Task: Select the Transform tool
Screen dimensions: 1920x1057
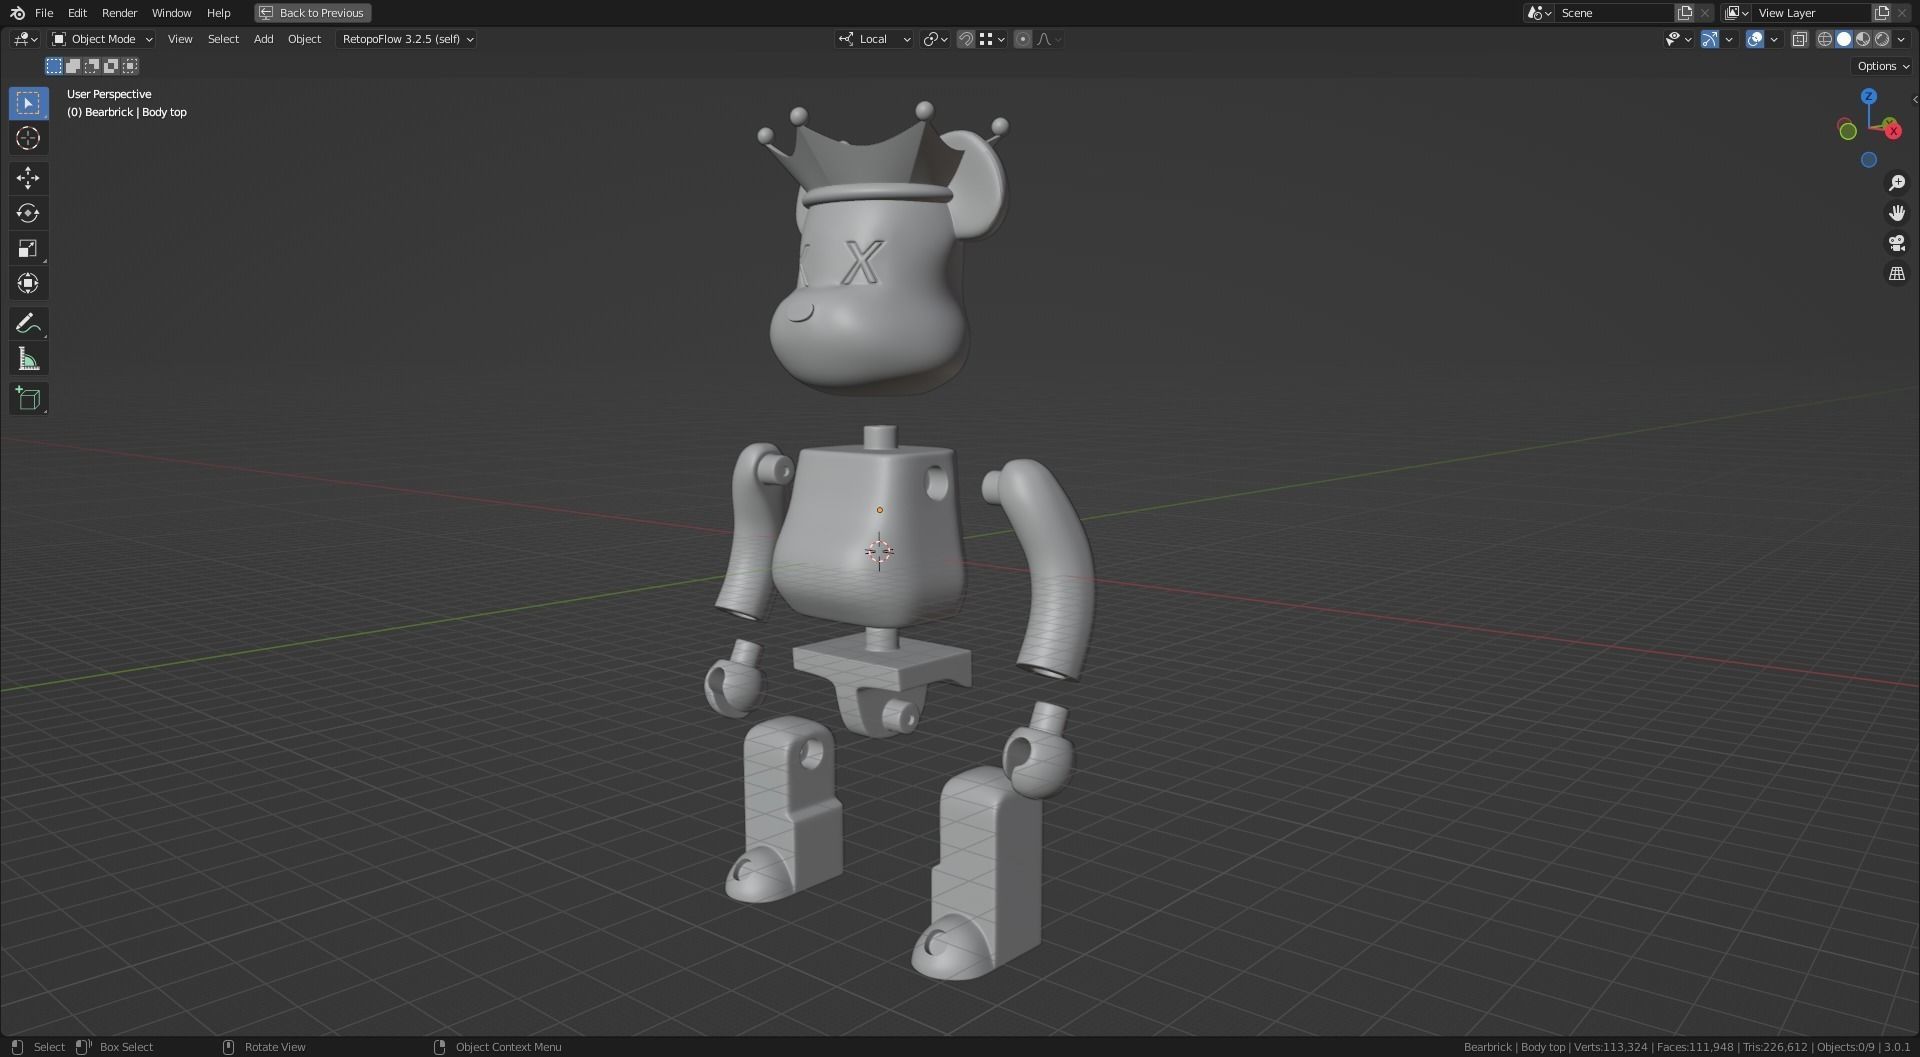Action: pyautogui.click(x=28, y=283)
